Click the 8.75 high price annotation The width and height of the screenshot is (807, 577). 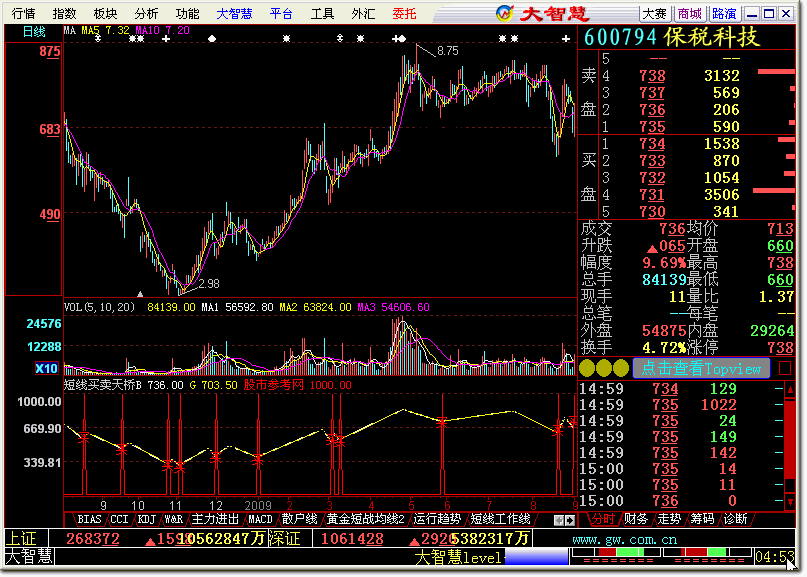click(447, 51)
